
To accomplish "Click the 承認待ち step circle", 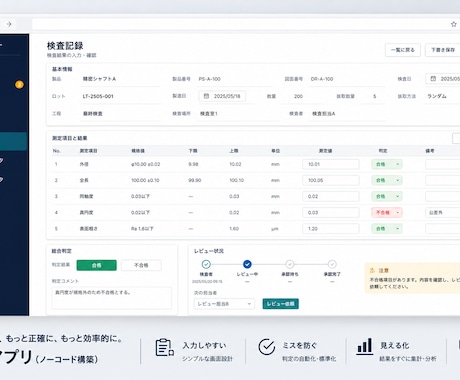I will (x=290, y=264).
